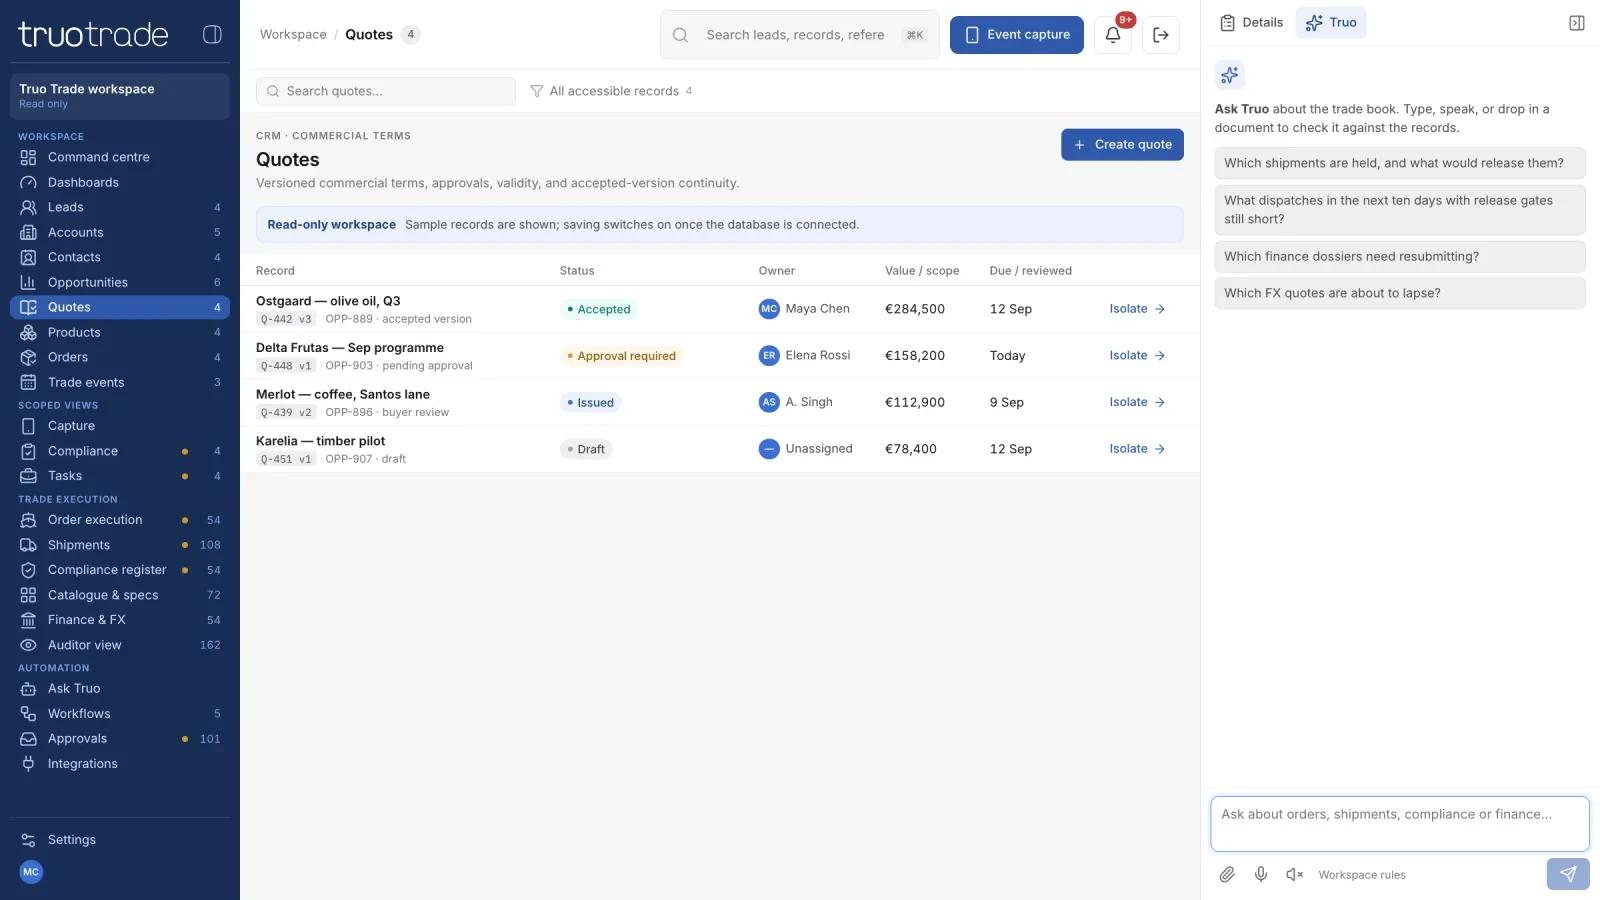The width and height of the screenshot is (1600, 900).
Task: Click the Approval required status badge
Action: pos(621,356)
